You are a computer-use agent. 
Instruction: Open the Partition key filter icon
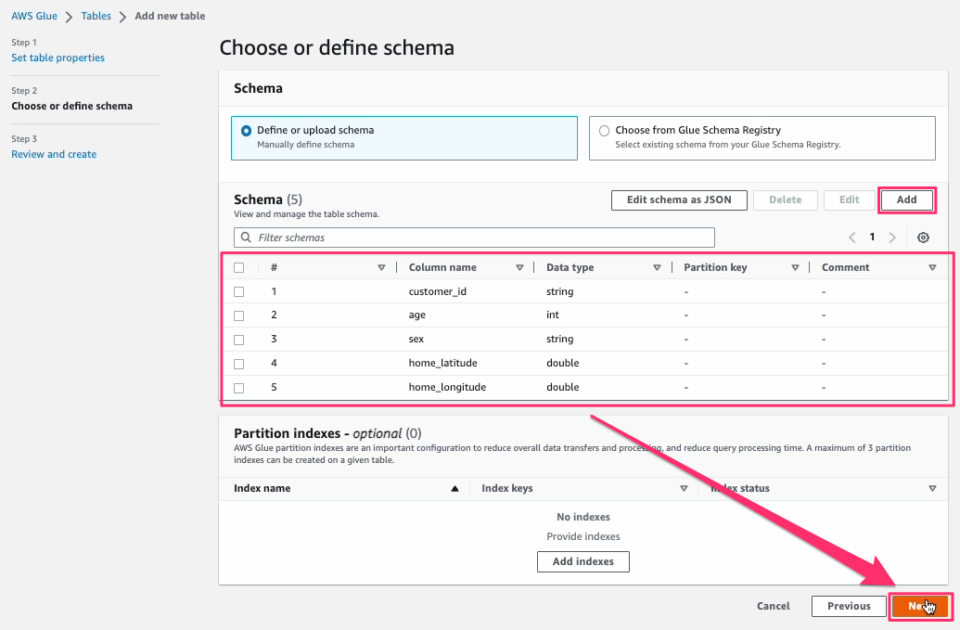pos(794,267)
